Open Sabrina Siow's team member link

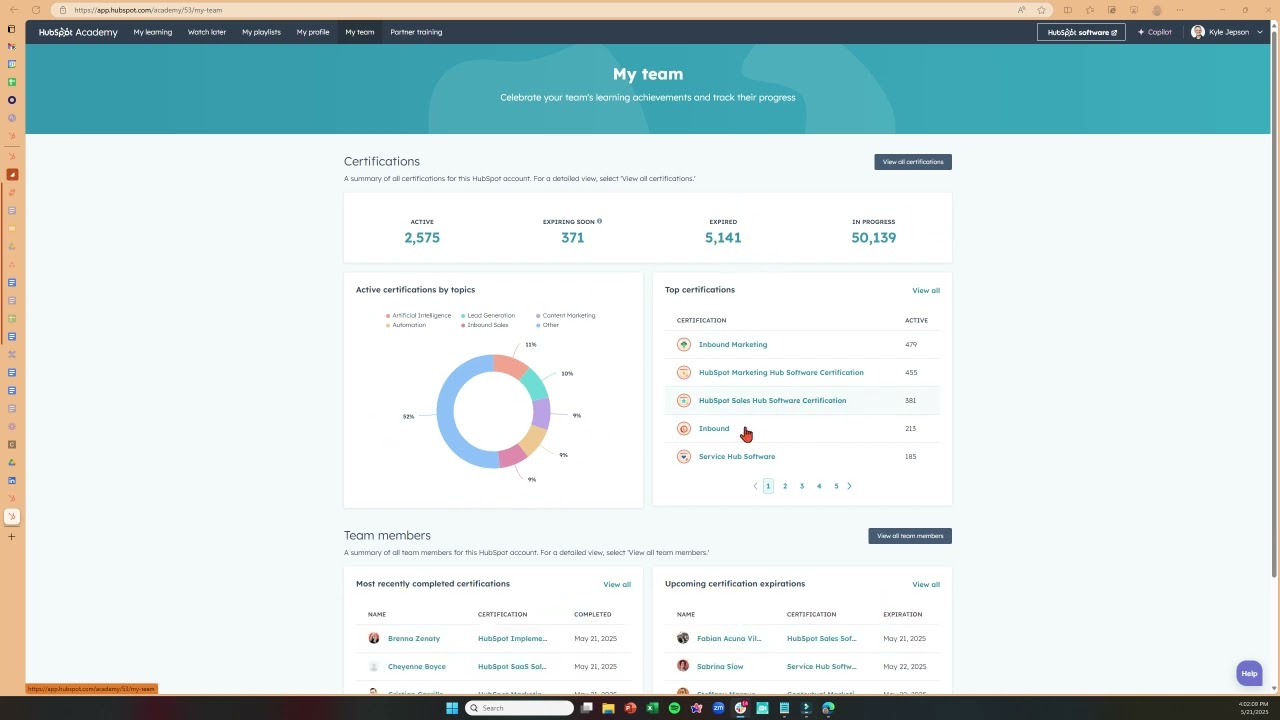pos(720,667)
